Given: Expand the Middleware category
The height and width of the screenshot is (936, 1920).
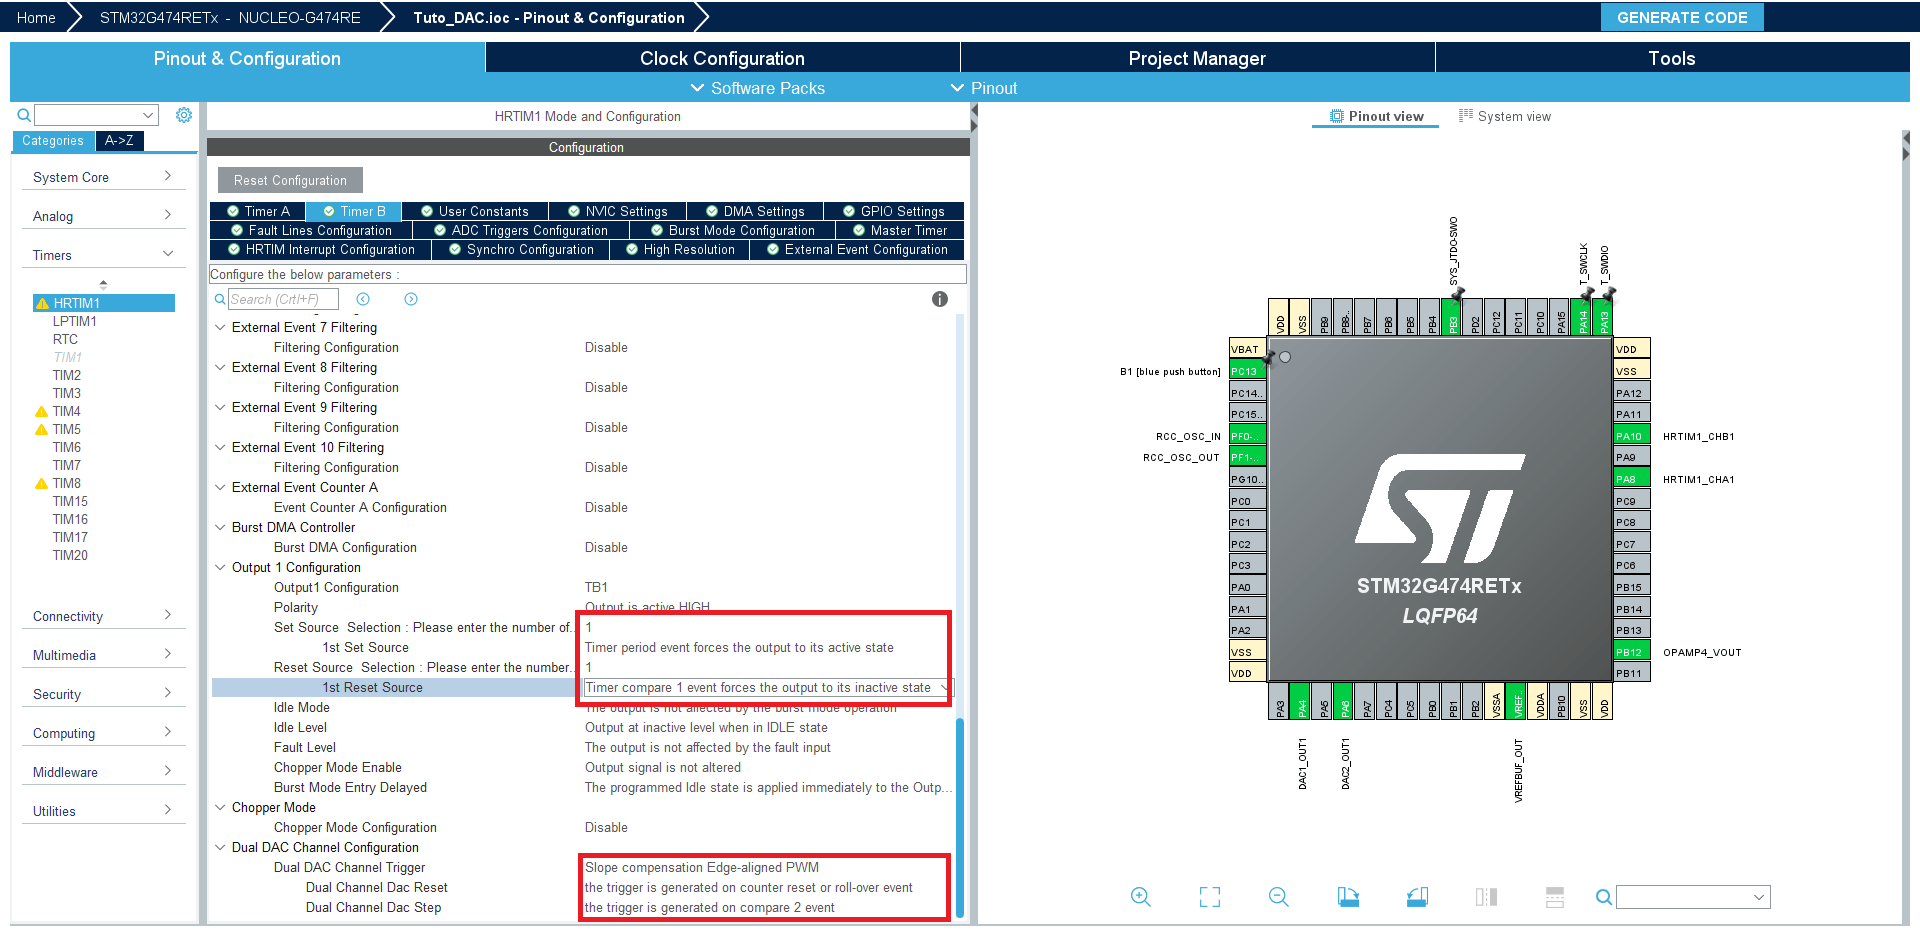Looking at the screenshot, I should click(102, 772).
